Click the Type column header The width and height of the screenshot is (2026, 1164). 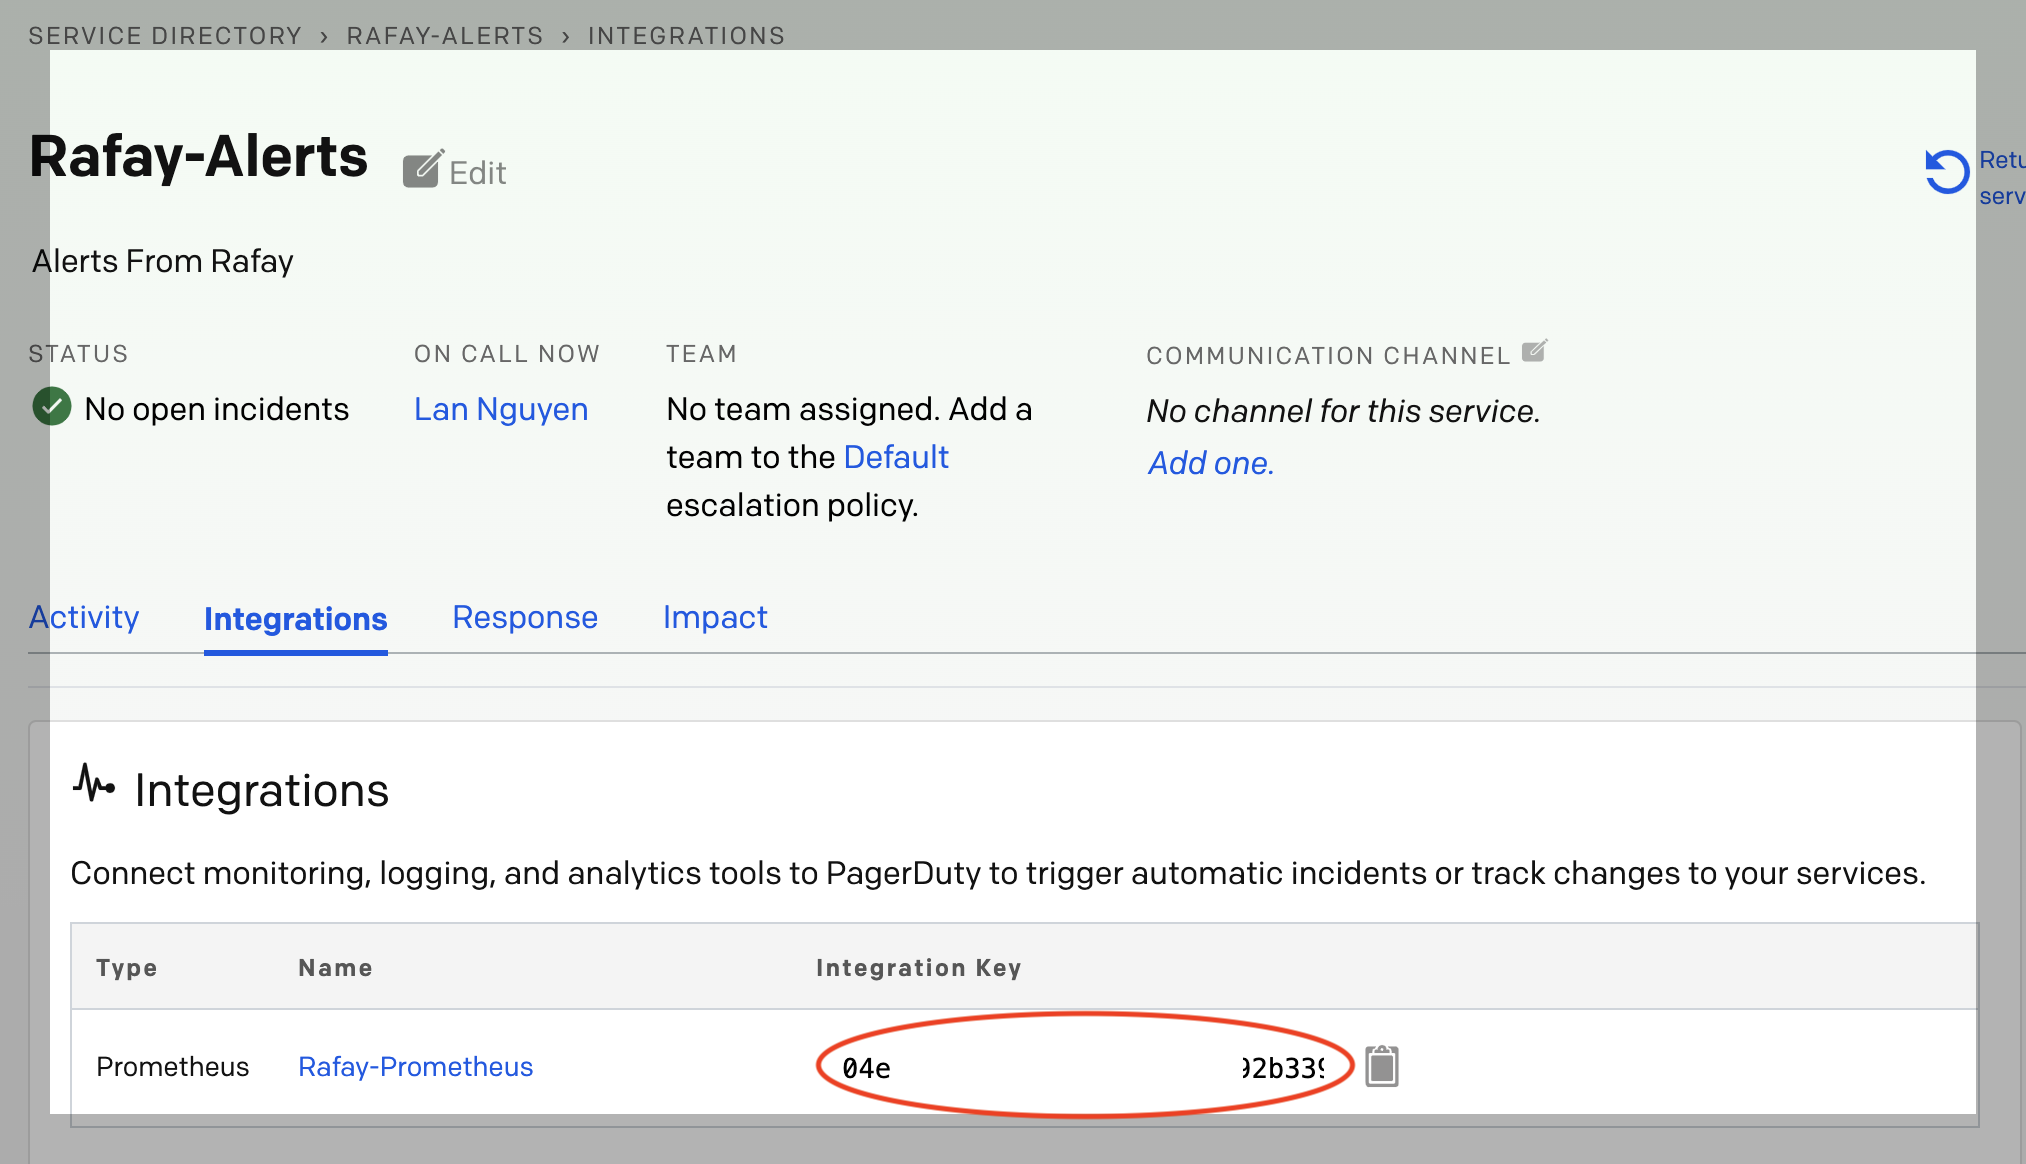tap(127, 968)
